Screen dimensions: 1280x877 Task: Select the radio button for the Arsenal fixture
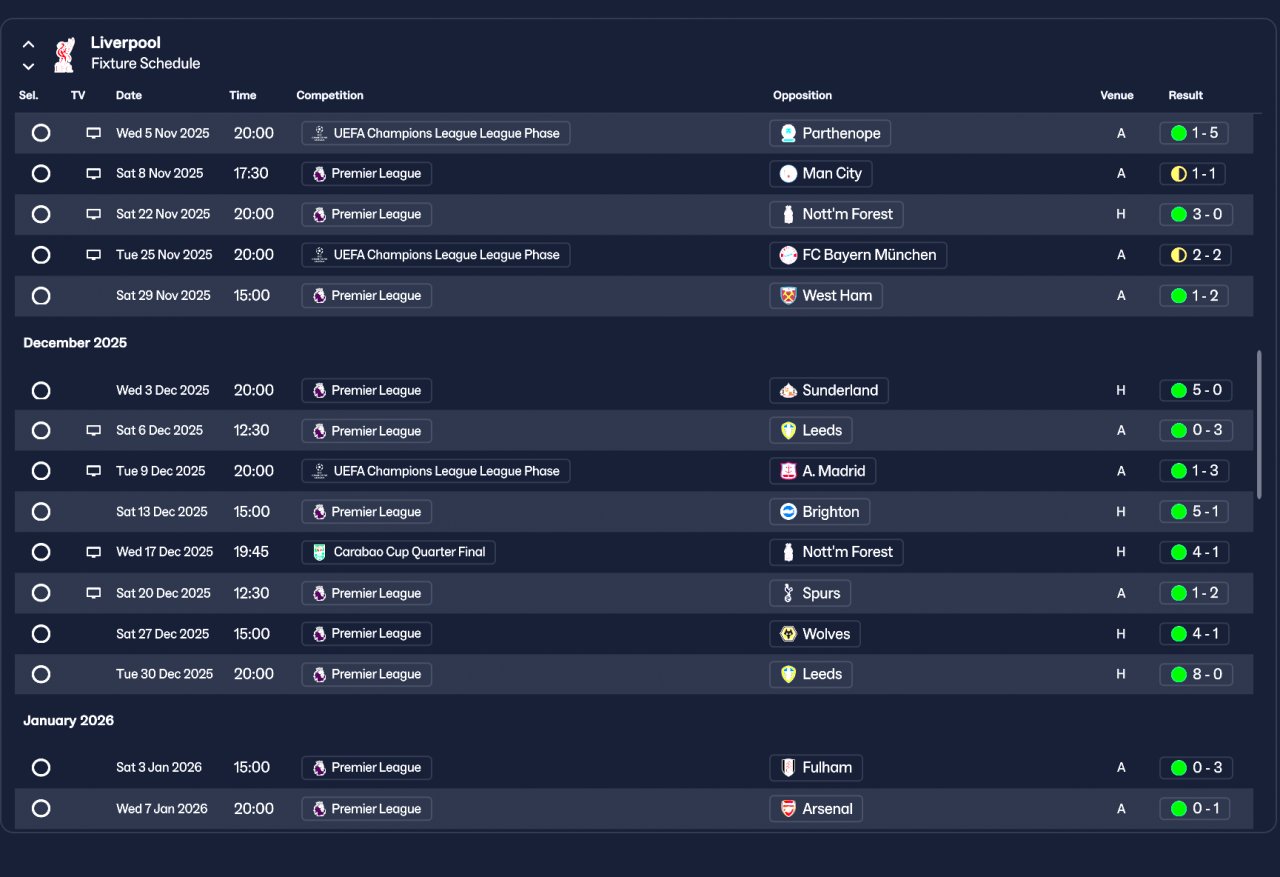pyautogui.click(x=41, y=809)
